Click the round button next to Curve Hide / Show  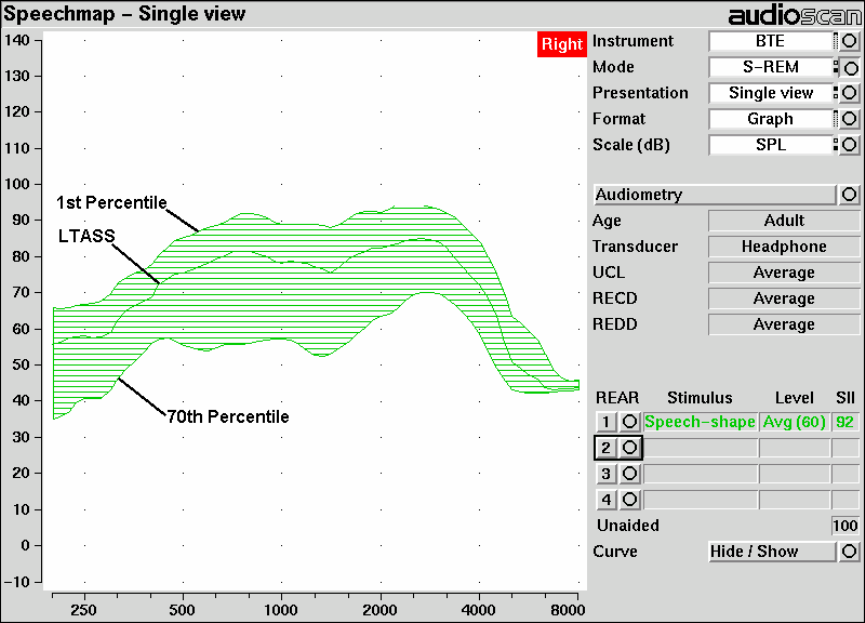(x=850, y=551)
